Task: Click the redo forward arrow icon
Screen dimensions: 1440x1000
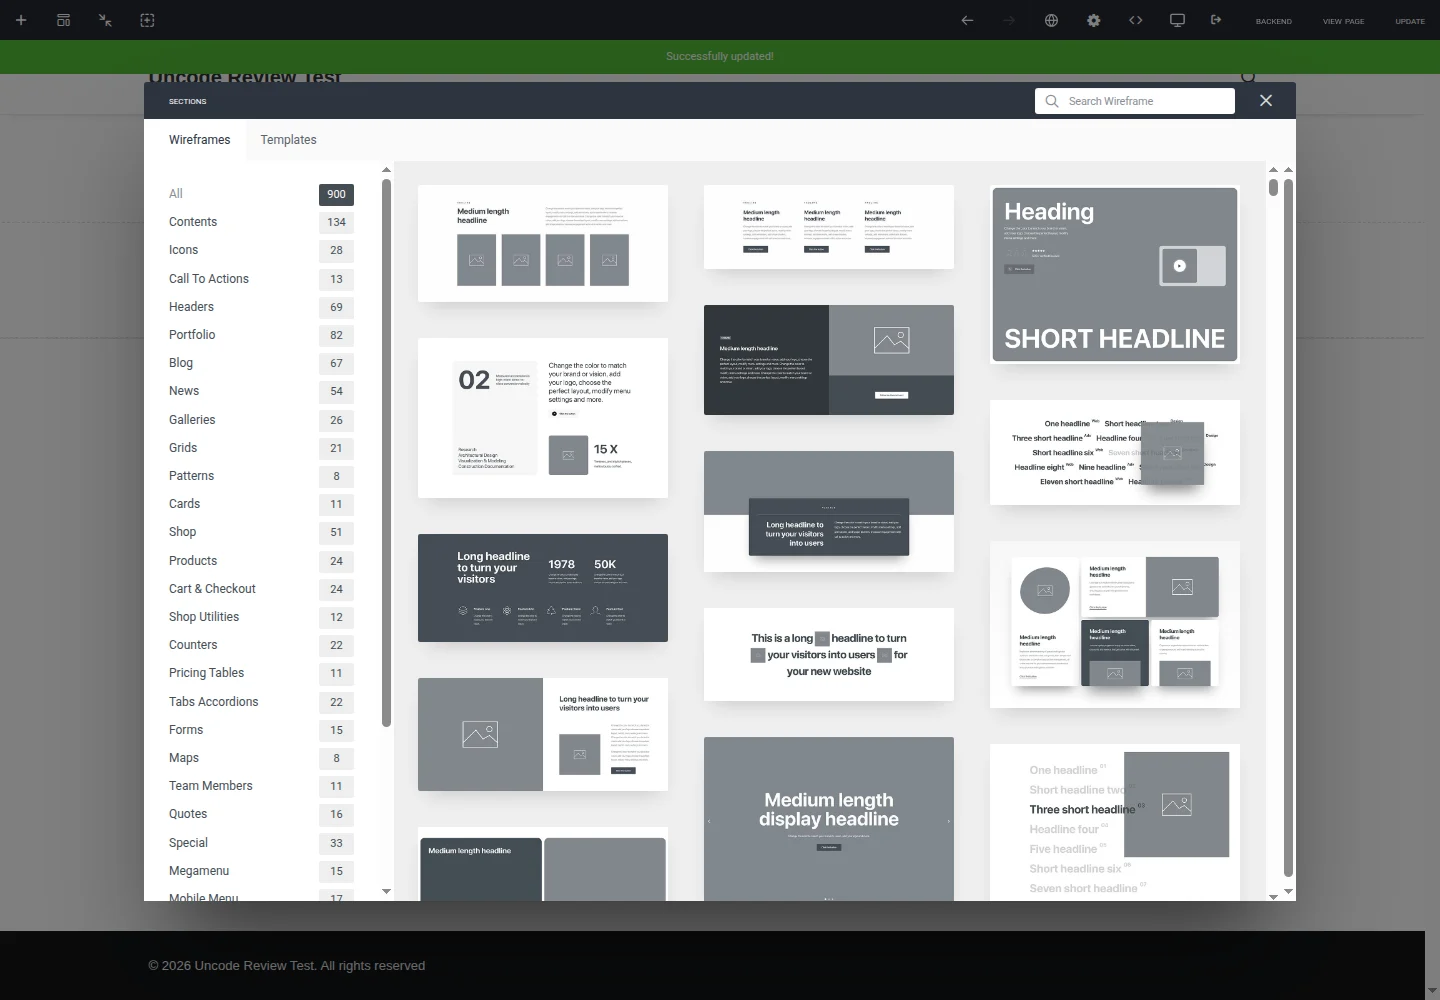Action: [x=1009, y=20]
